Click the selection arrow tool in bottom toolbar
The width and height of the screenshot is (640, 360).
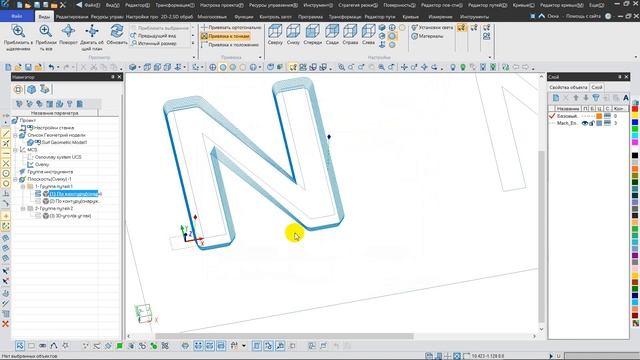20,346
